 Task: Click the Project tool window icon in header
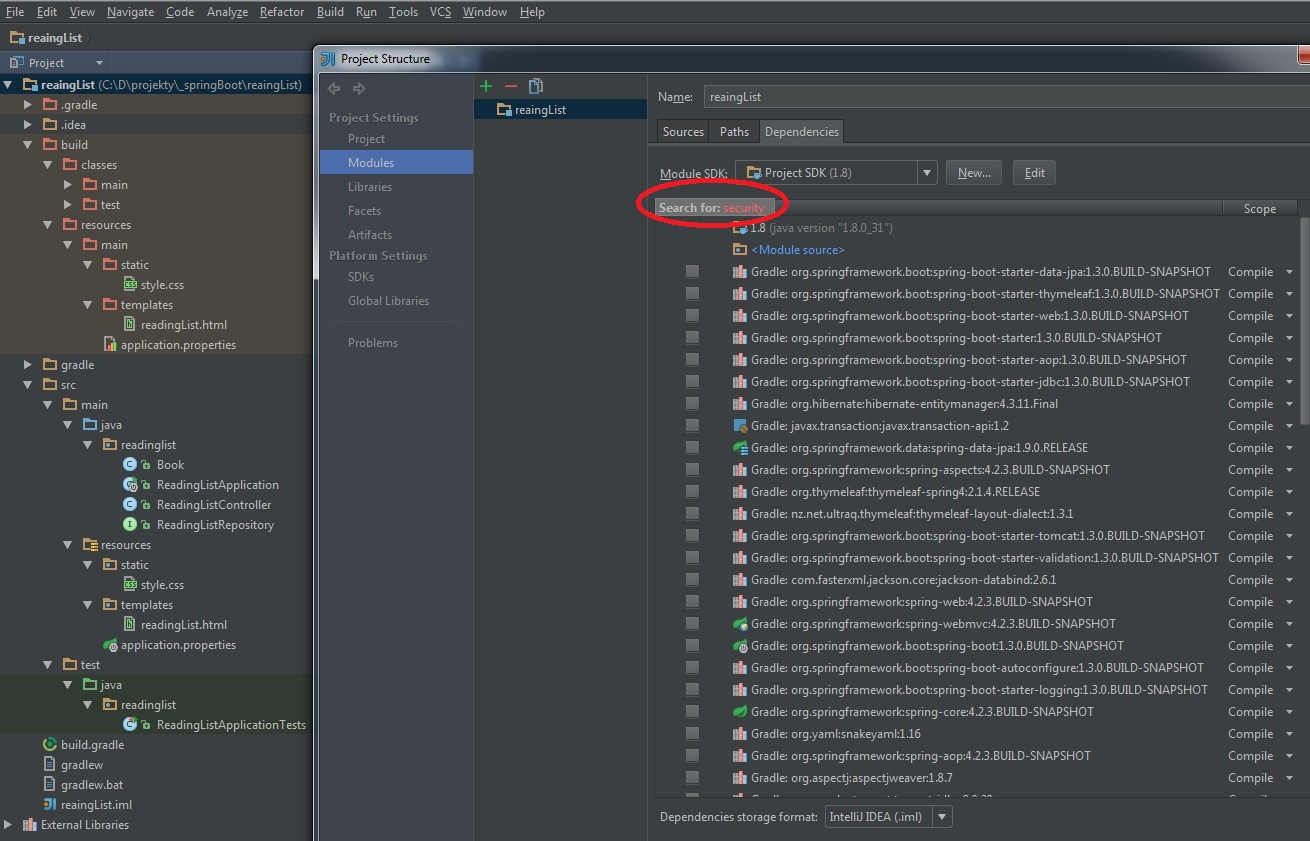point(16,63)
